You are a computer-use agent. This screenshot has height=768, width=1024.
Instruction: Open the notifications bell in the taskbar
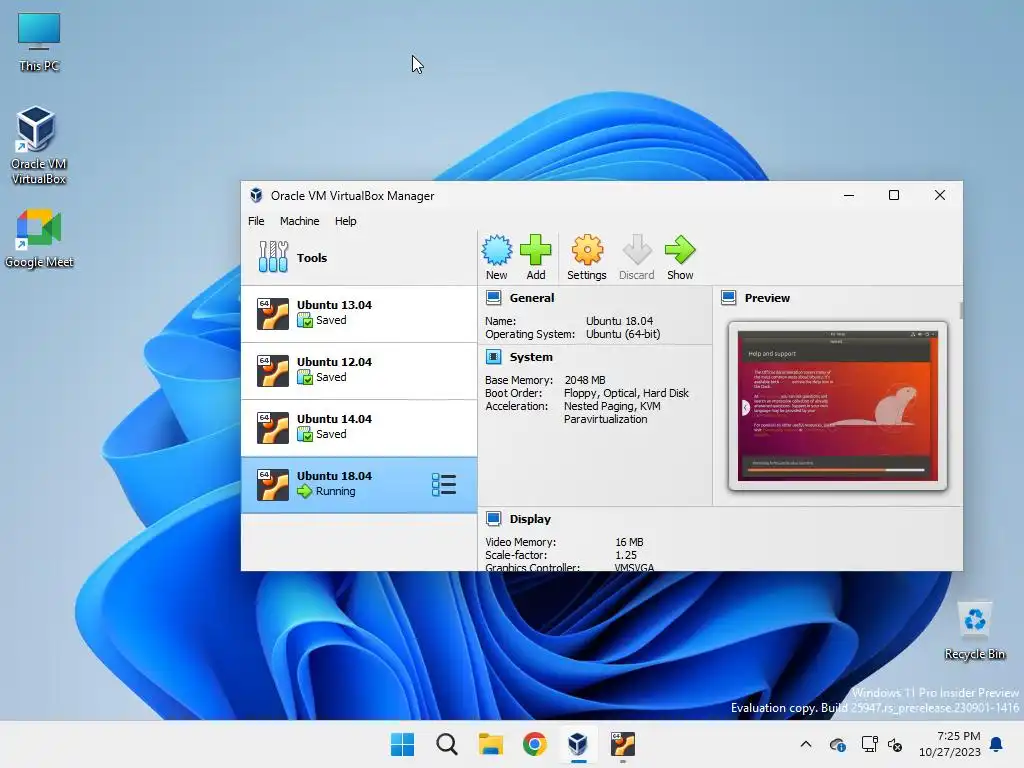click(x=997, y=744)
